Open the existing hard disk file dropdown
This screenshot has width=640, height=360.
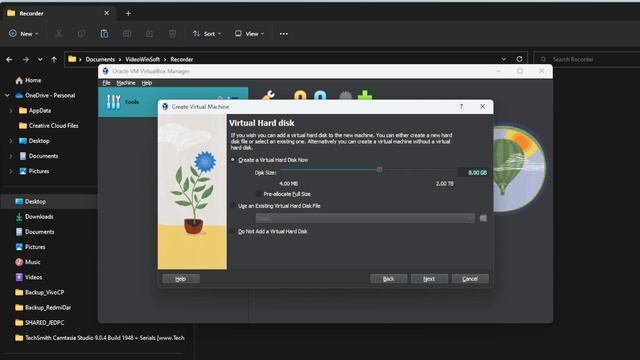click(365, 218)
